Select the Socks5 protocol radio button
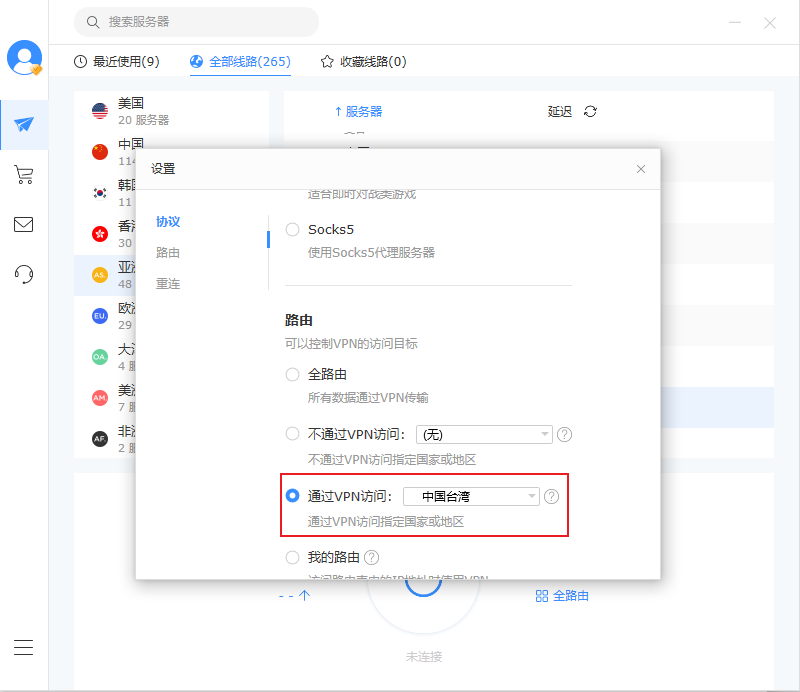This screenshot has width=800, height=692. (x=292, y=230)
